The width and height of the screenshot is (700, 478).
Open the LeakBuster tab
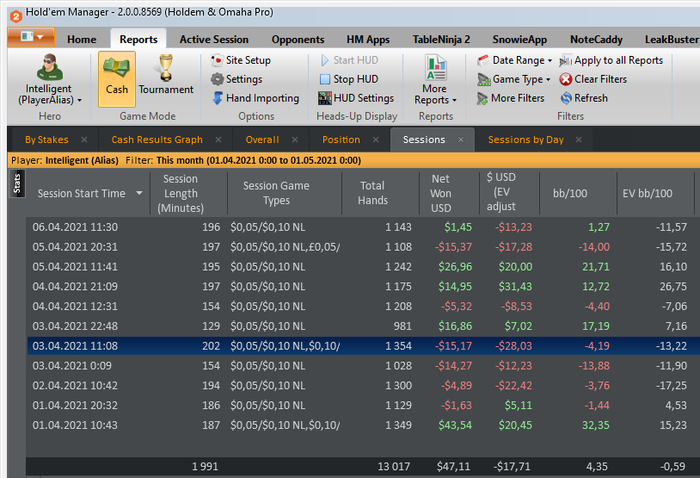tap(671, 39)
